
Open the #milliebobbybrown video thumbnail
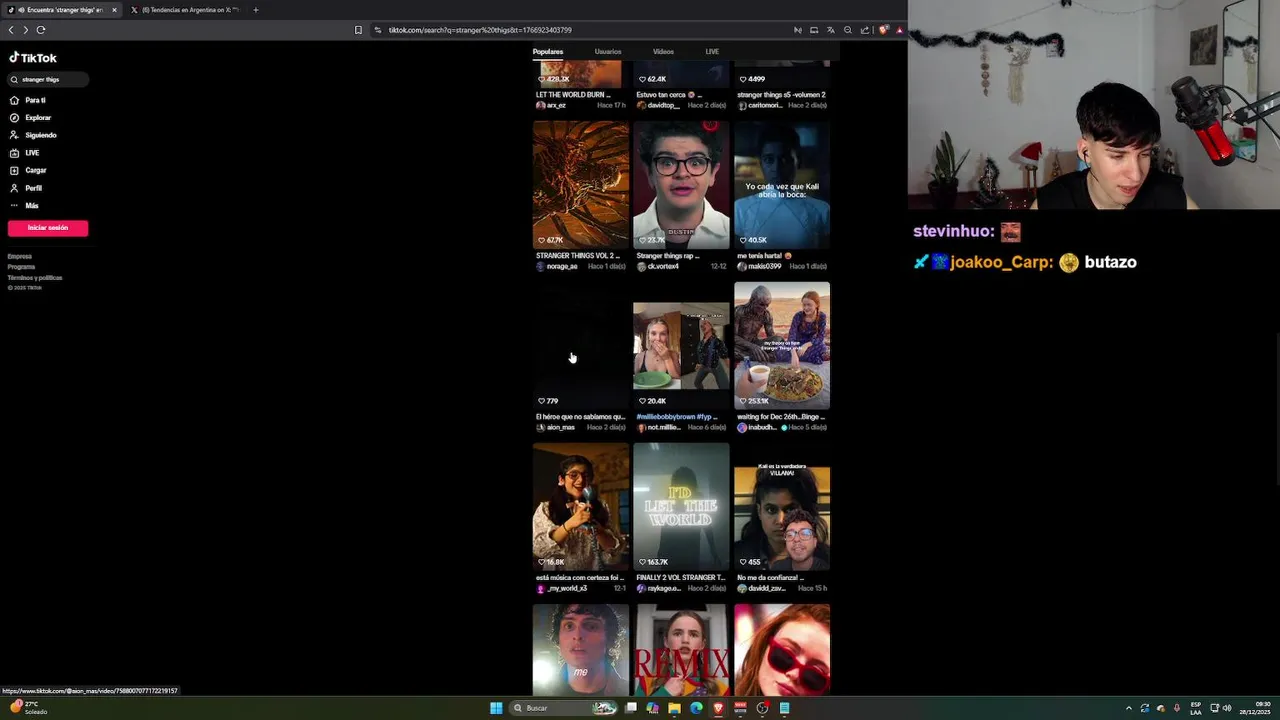point(681,345)
